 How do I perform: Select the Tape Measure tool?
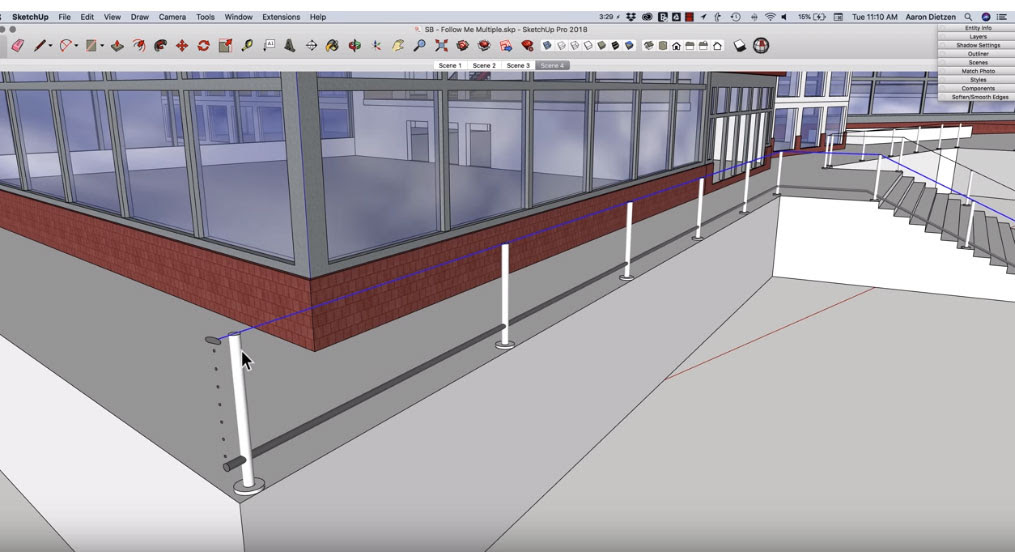(x=247, y=45)
